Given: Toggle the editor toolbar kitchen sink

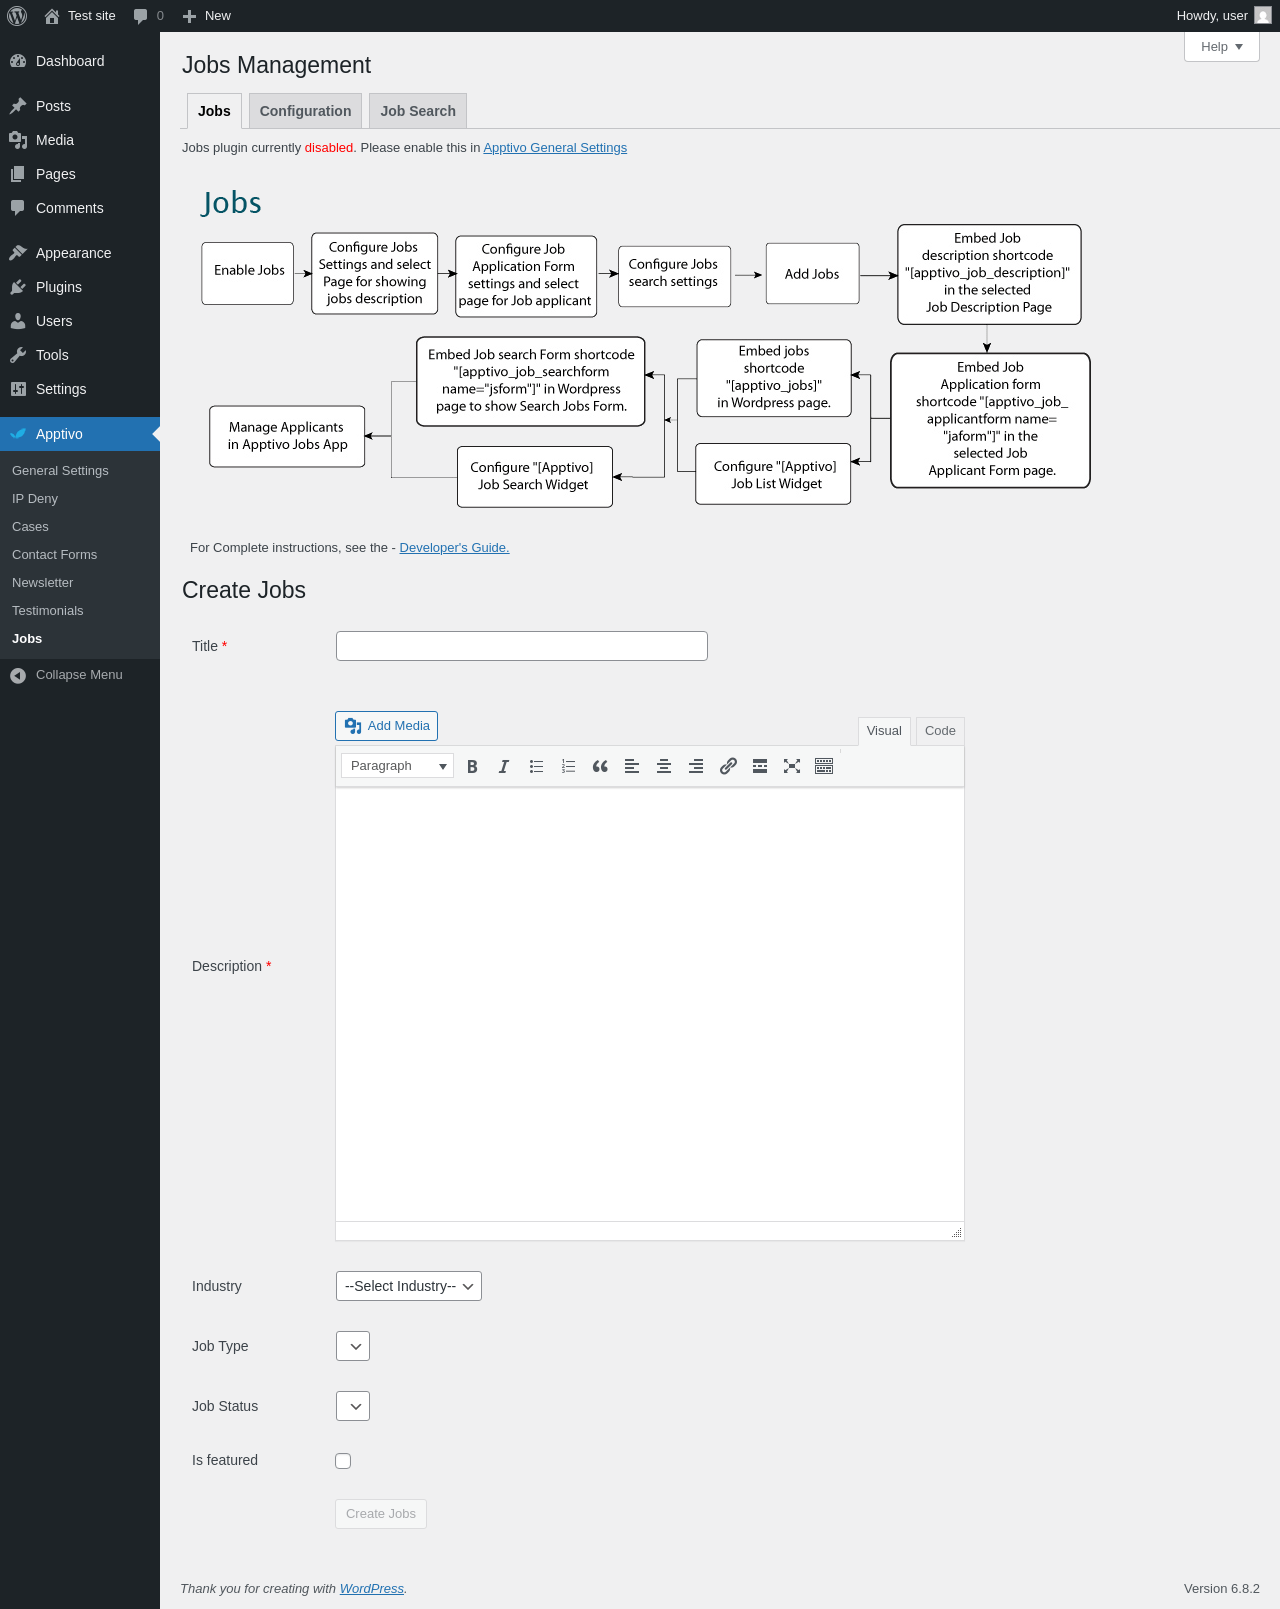Looking at the screenshot, I should 824,766.
